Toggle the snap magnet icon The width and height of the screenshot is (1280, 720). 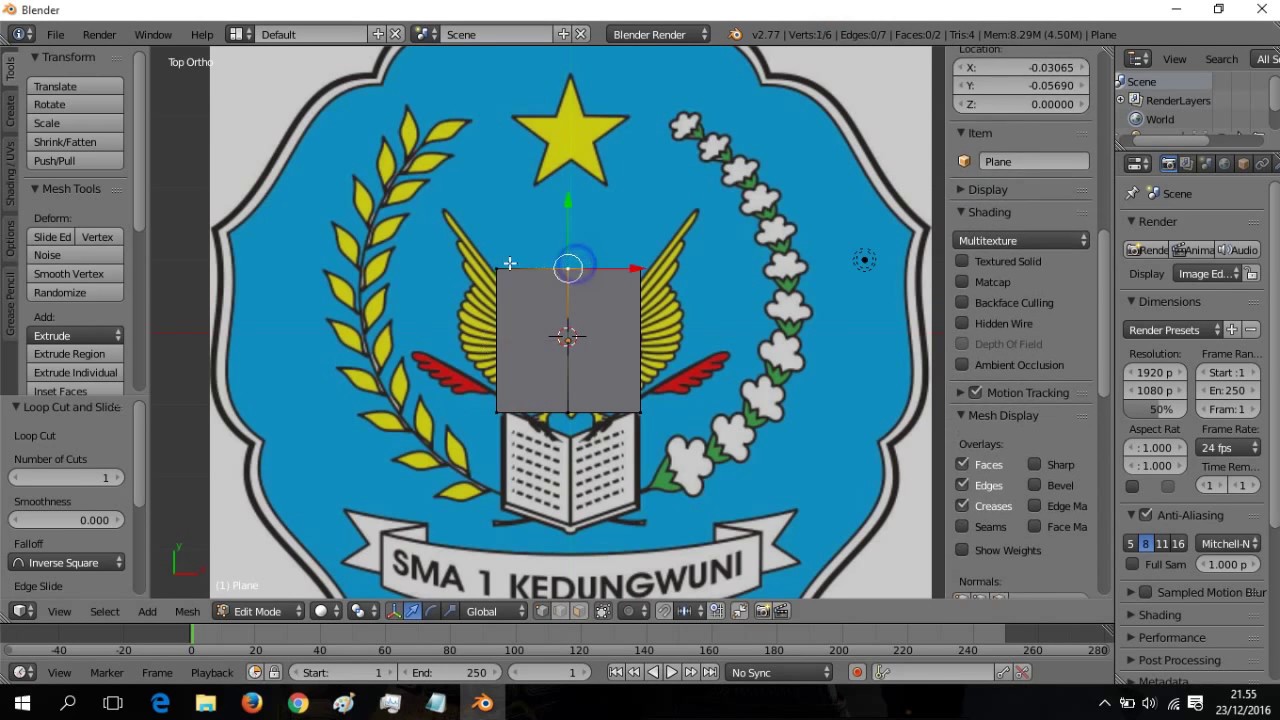coord(664,611)
